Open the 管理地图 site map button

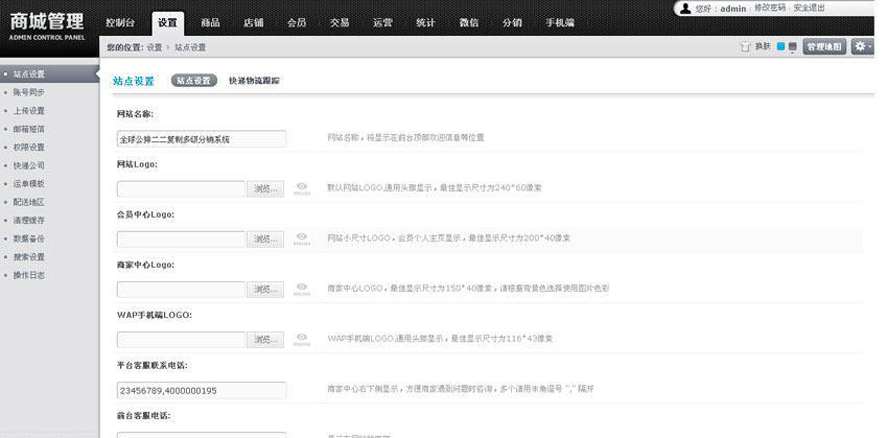[825, 47]
